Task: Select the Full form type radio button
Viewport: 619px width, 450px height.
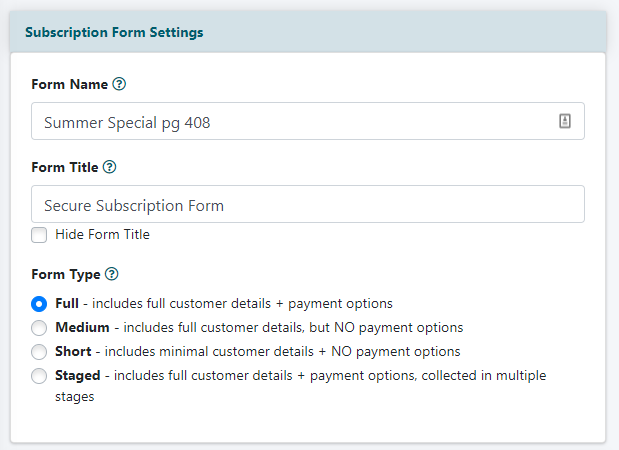Action: pos(39,303)
